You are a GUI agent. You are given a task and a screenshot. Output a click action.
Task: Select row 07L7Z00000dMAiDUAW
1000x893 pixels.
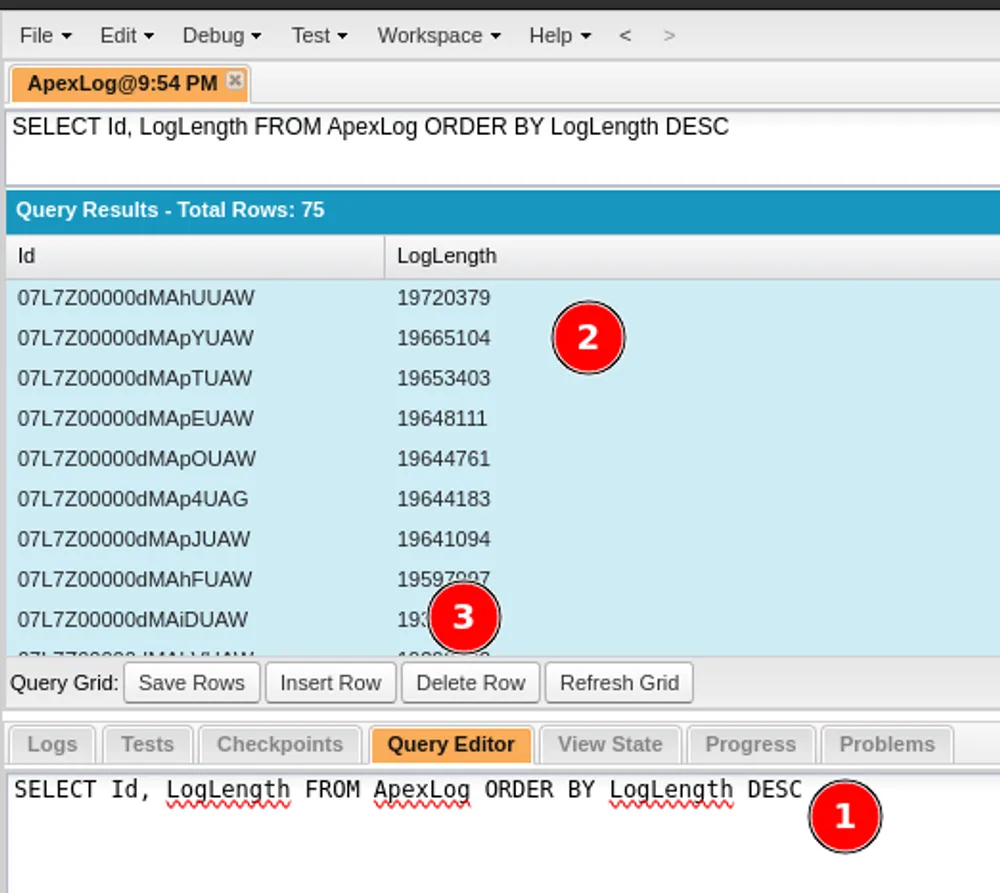(503, 620)
